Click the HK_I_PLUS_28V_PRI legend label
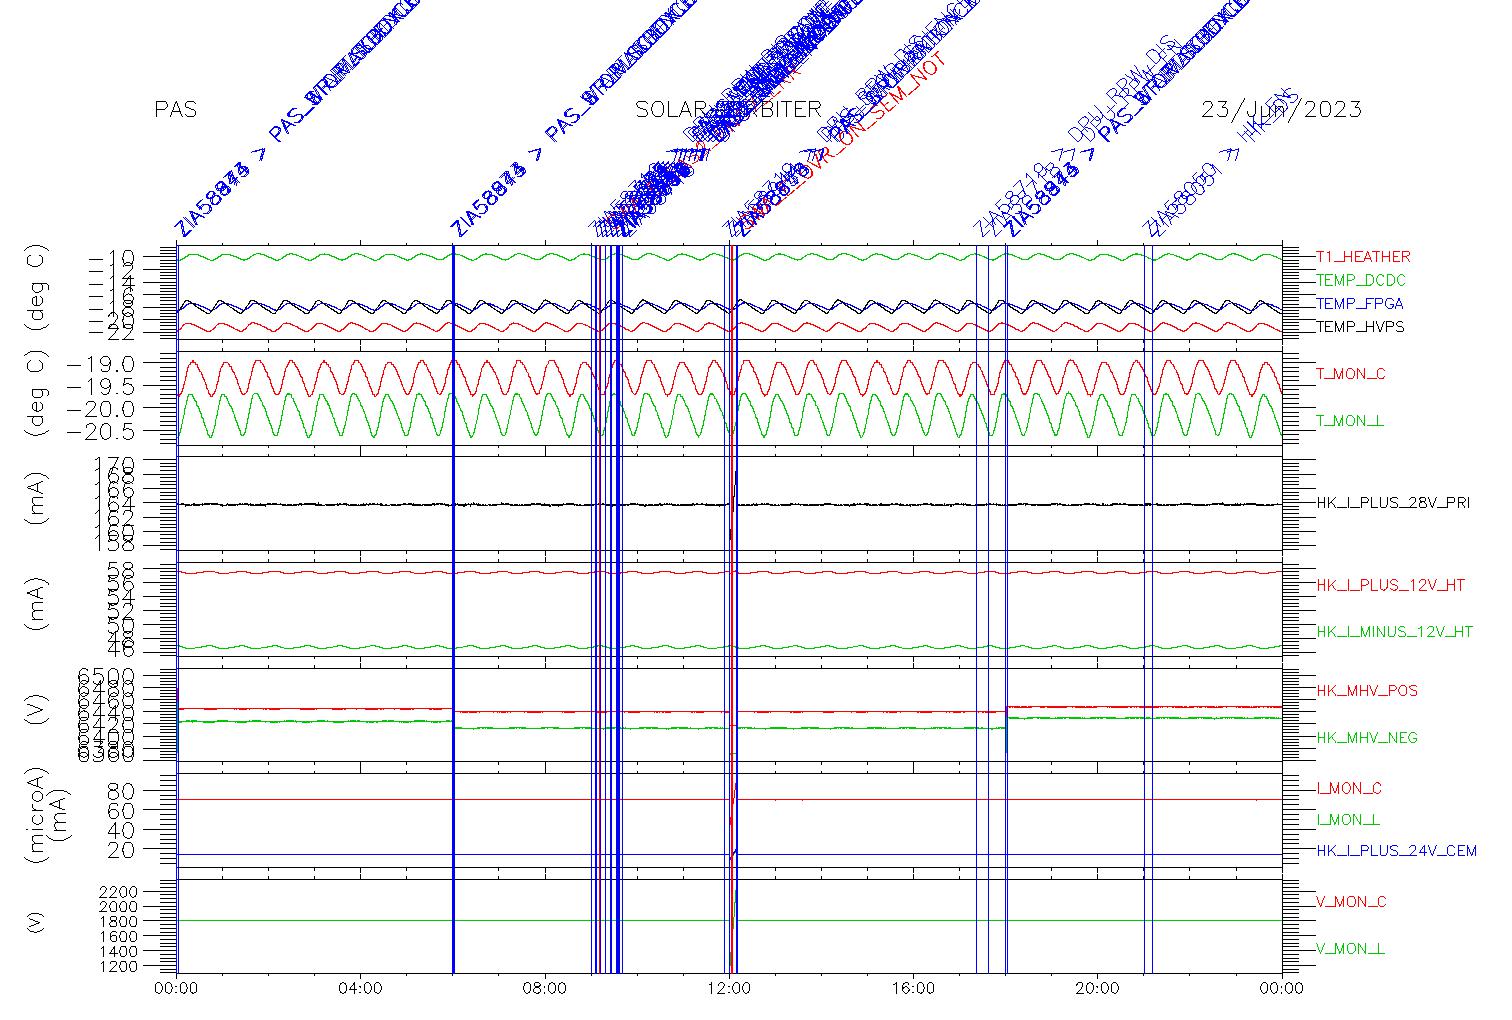 (x=1393, y=503)
